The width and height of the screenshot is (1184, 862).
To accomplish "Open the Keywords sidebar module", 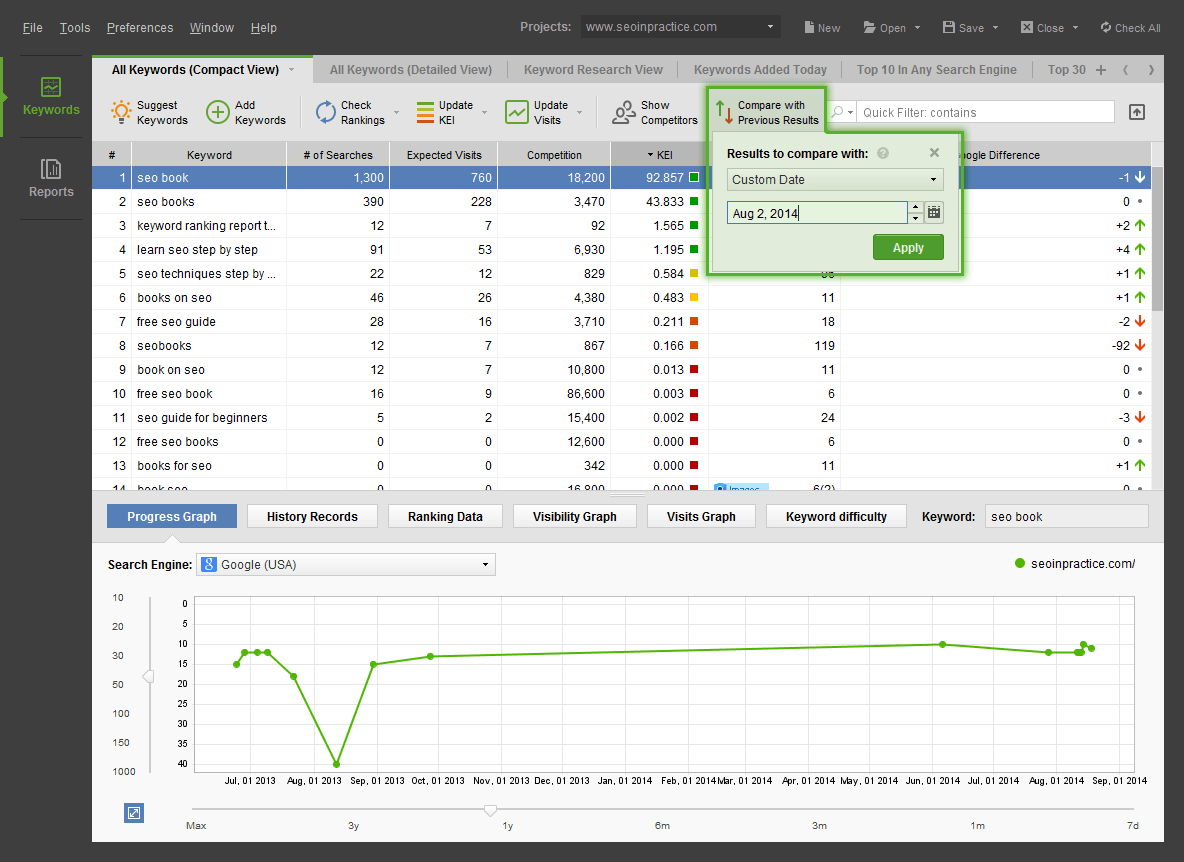I will (51, 97).
